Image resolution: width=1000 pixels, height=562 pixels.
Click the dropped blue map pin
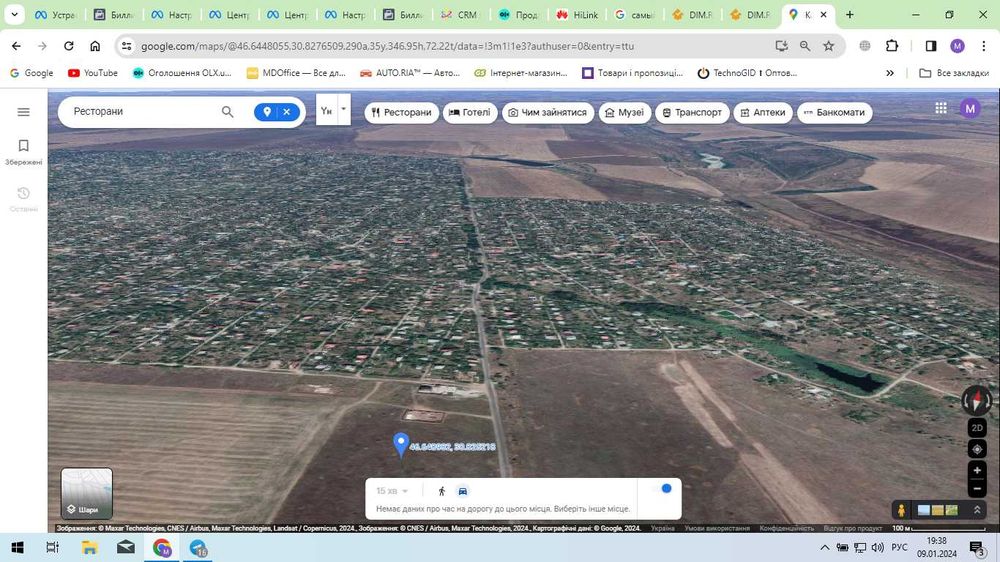tap(401, 445)
